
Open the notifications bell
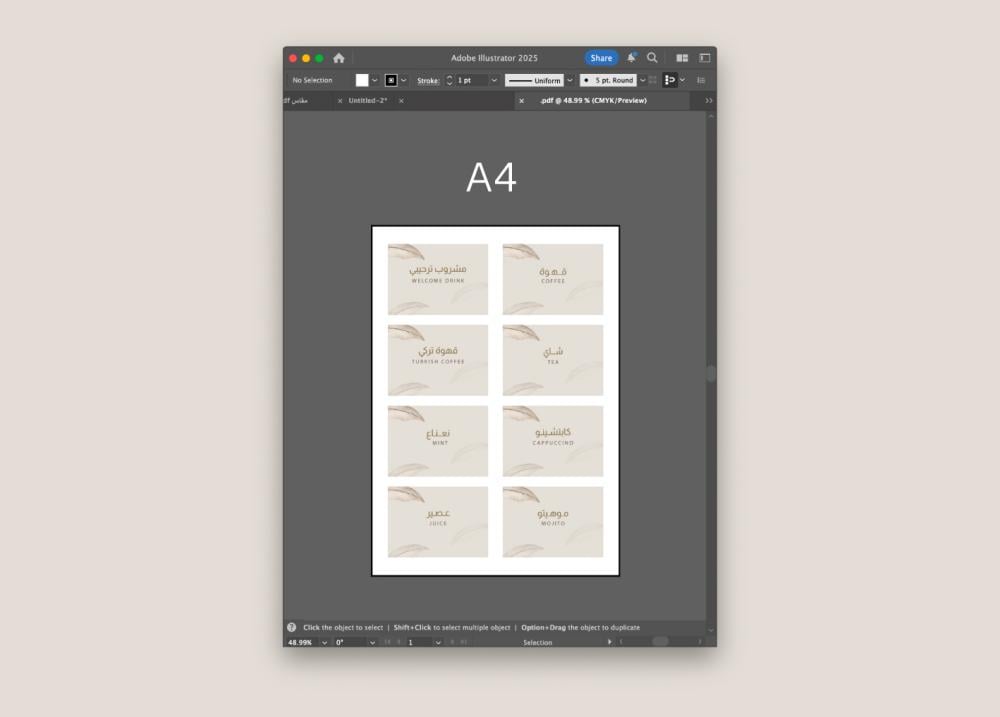(x=631, y=58)
